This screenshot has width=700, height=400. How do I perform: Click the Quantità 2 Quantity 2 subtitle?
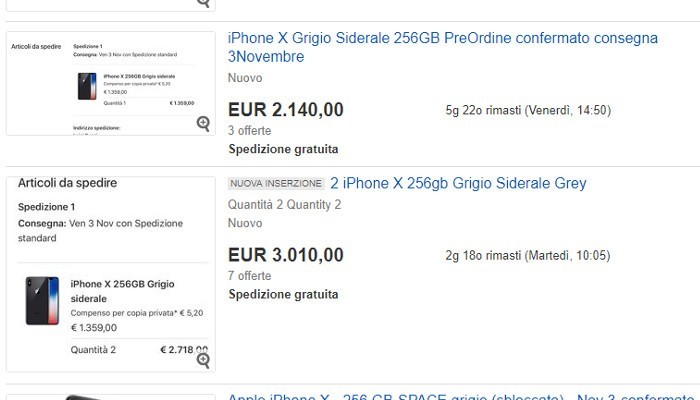coord(284,204)
